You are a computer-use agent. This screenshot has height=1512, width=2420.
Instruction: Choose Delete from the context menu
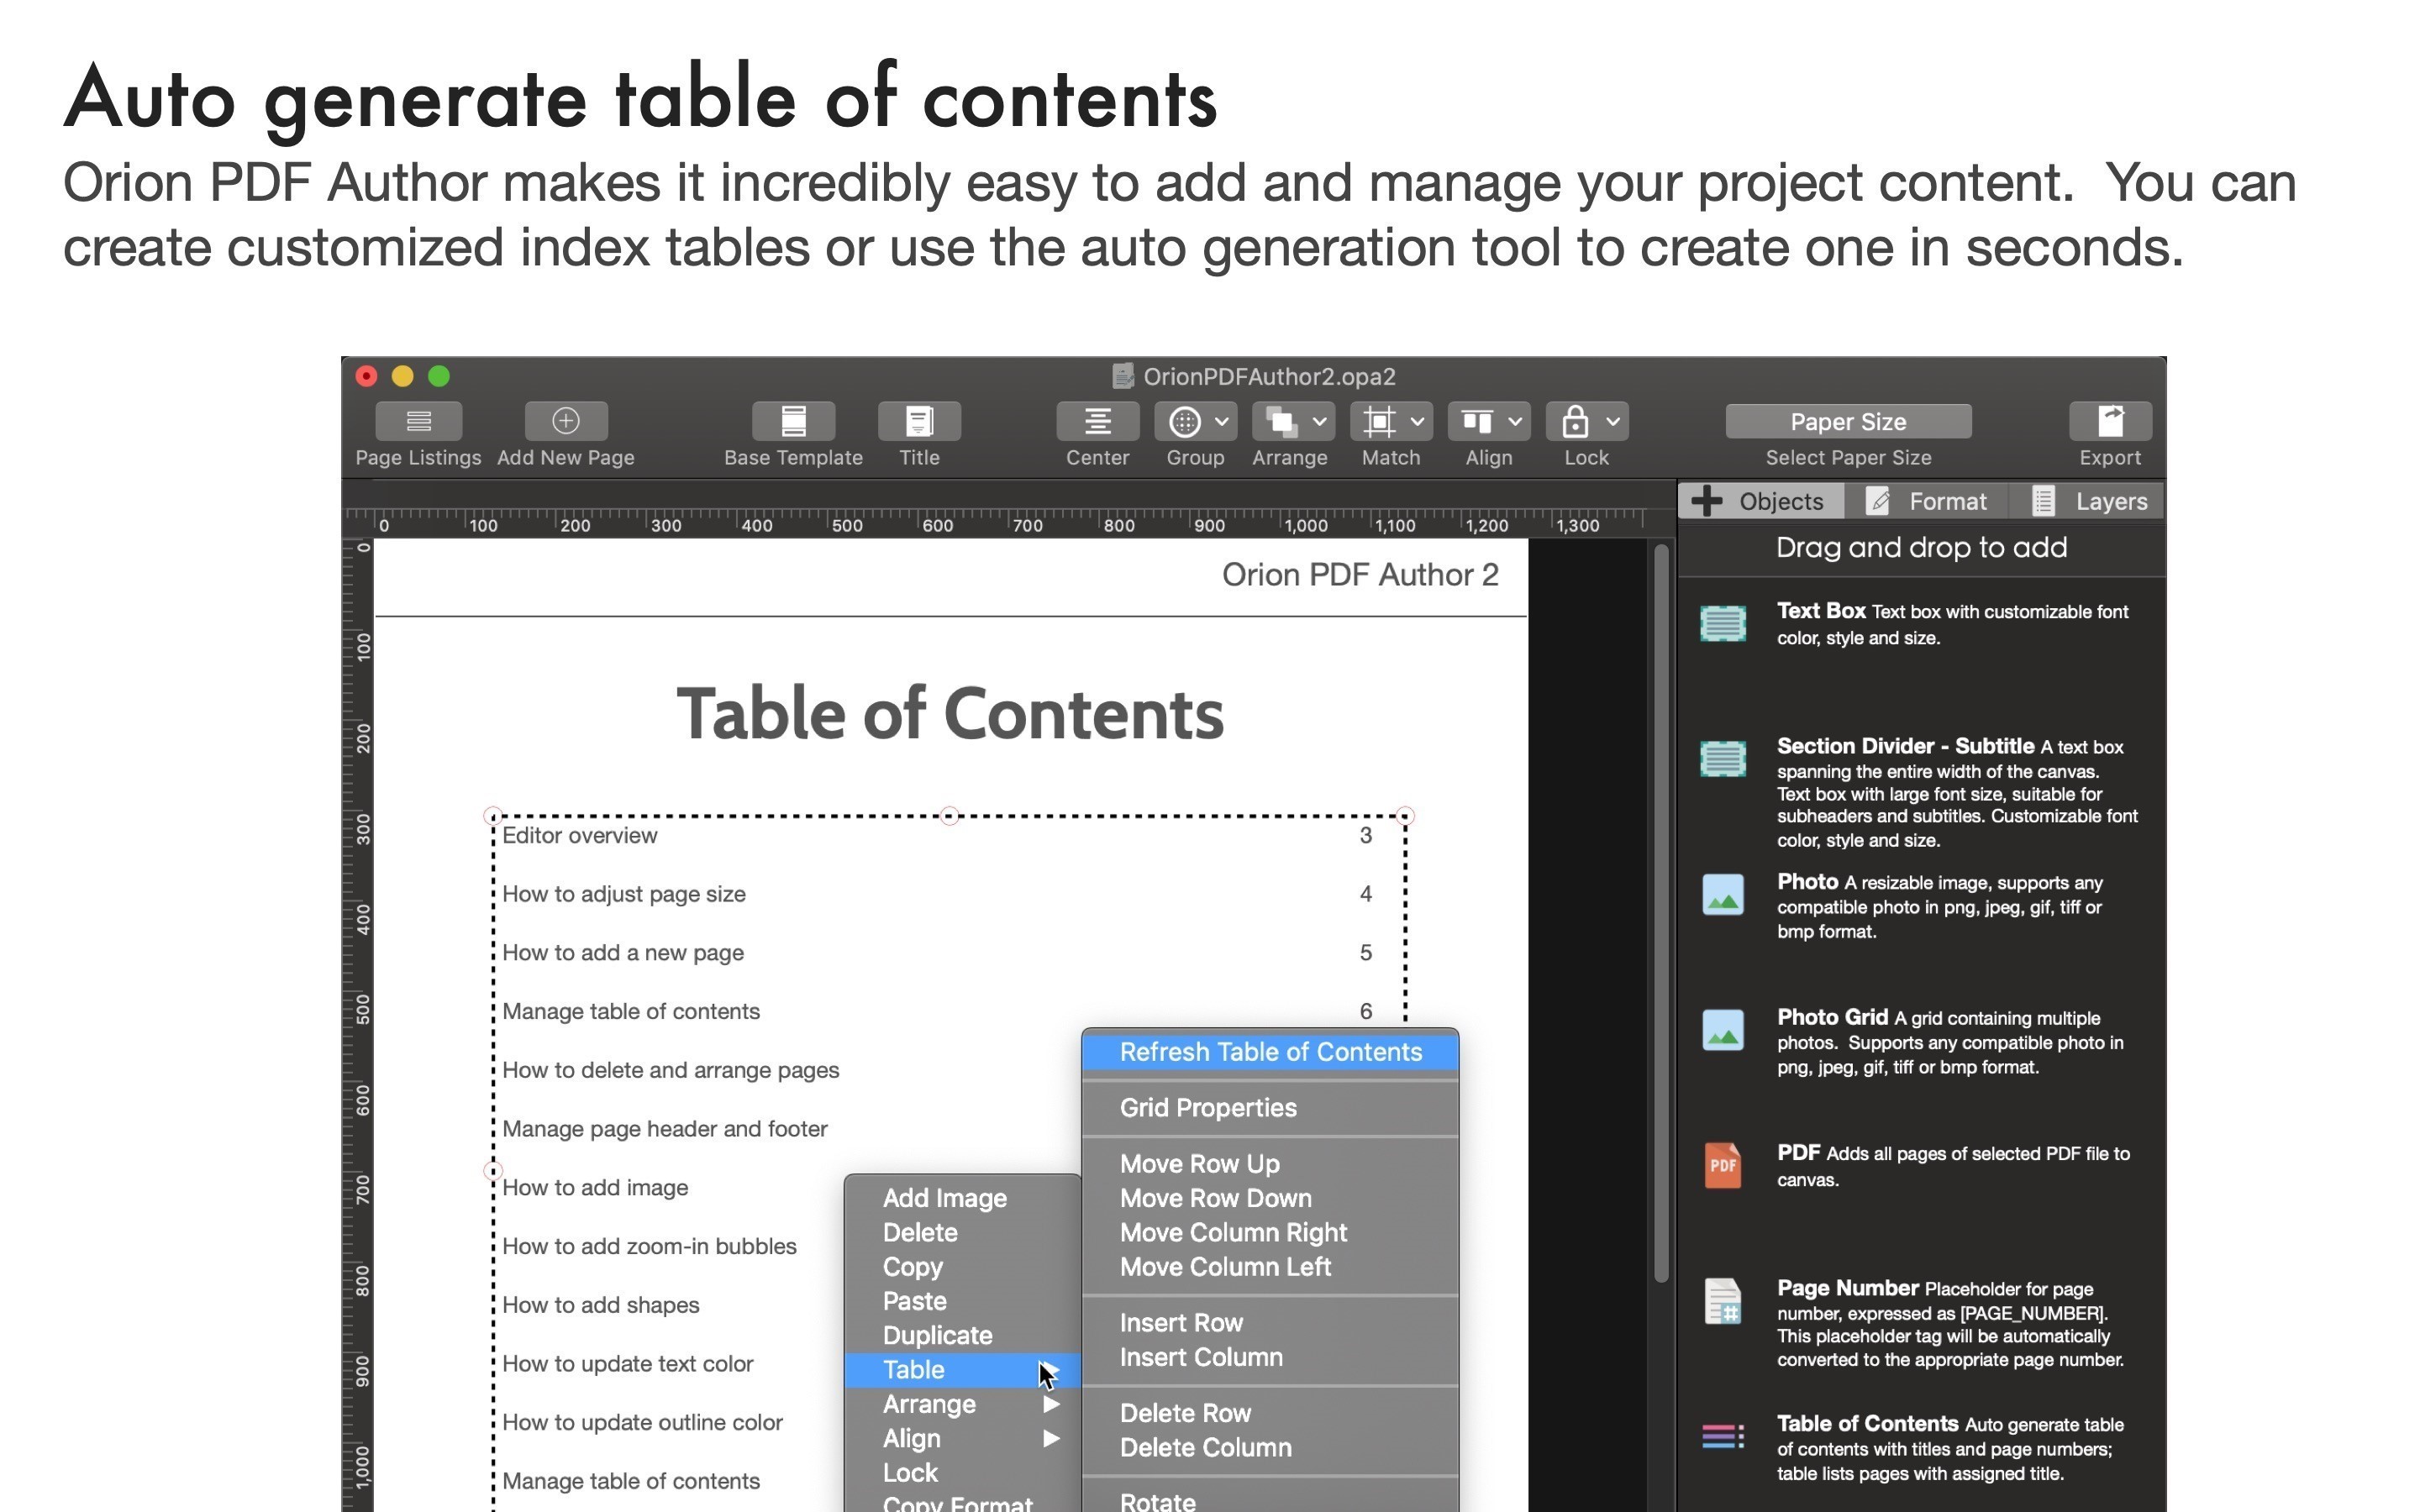(x=962, y=1232)
